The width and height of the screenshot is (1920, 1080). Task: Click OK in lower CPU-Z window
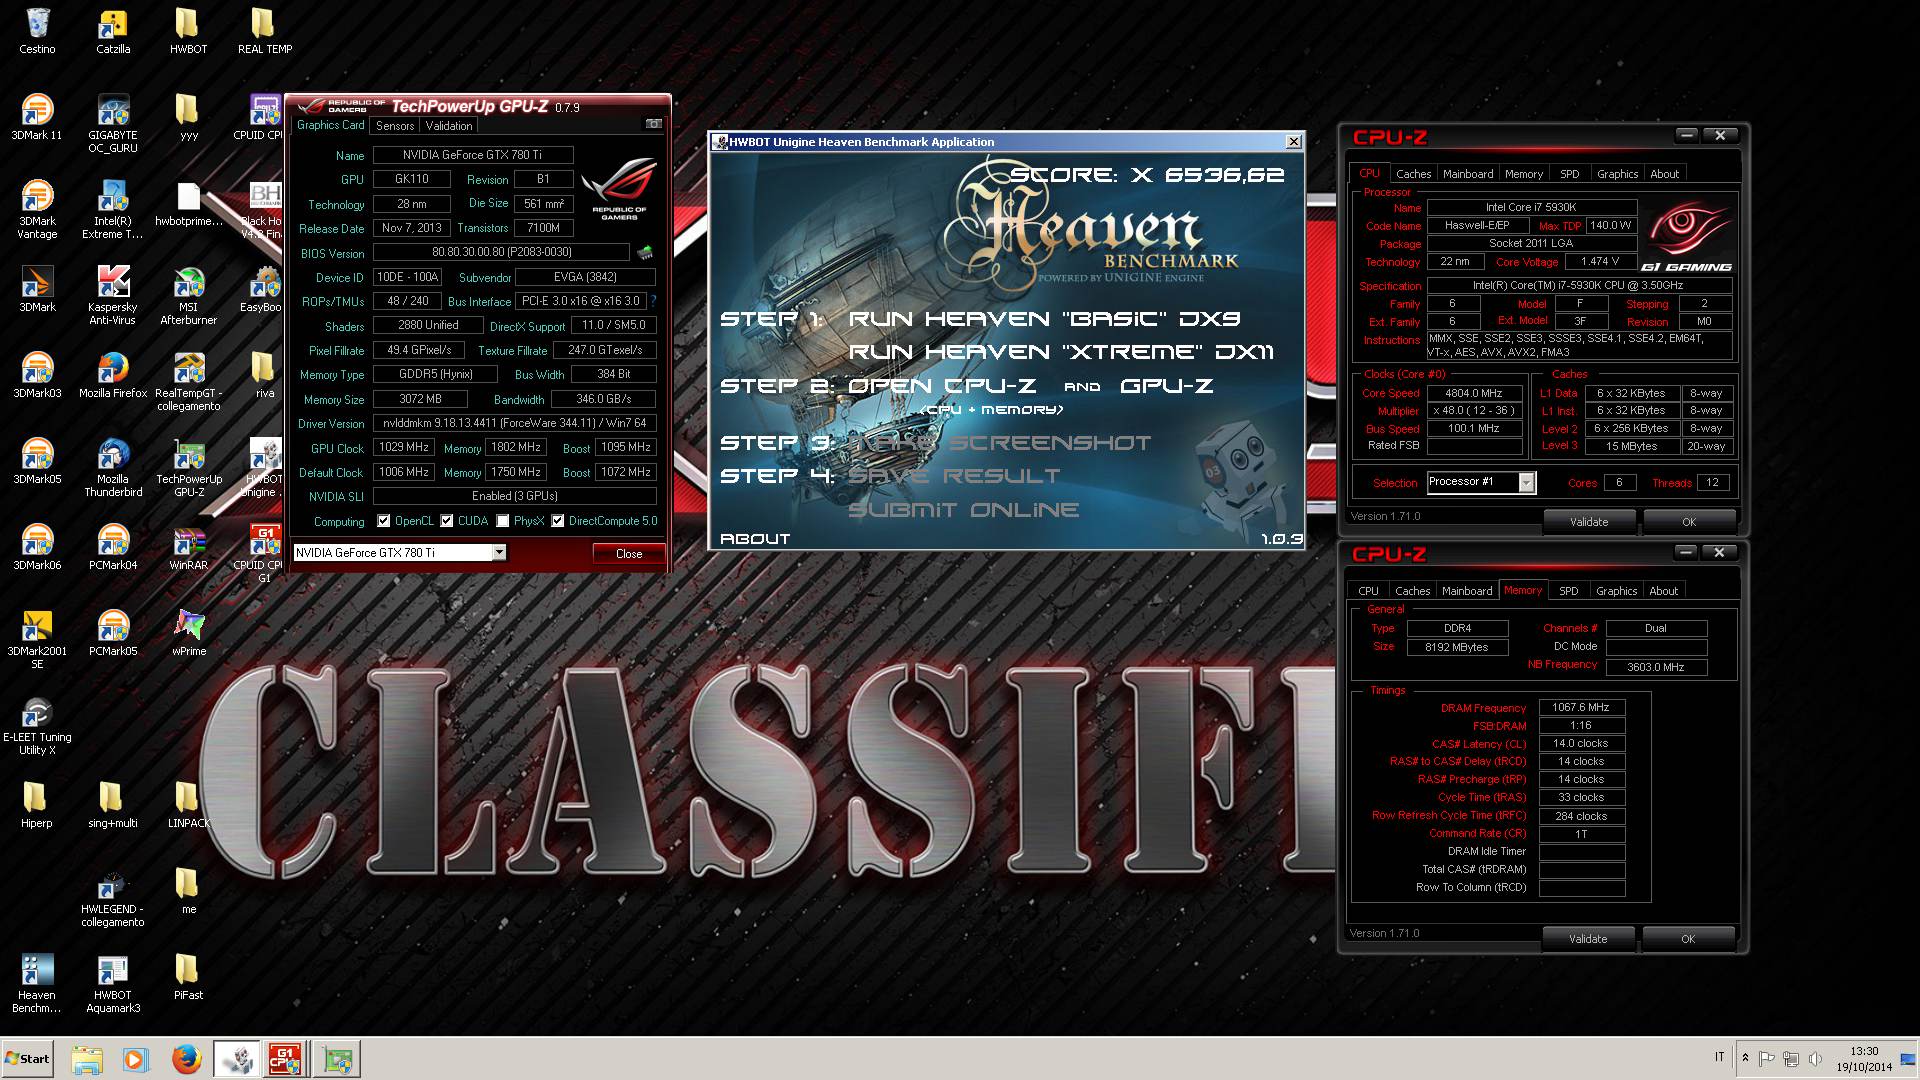1688,939
